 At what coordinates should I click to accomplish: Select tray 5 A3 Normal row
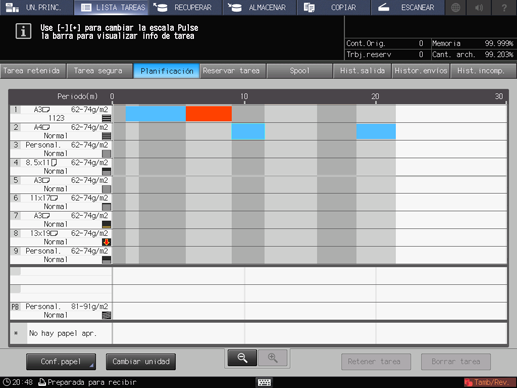click(61, 184)
